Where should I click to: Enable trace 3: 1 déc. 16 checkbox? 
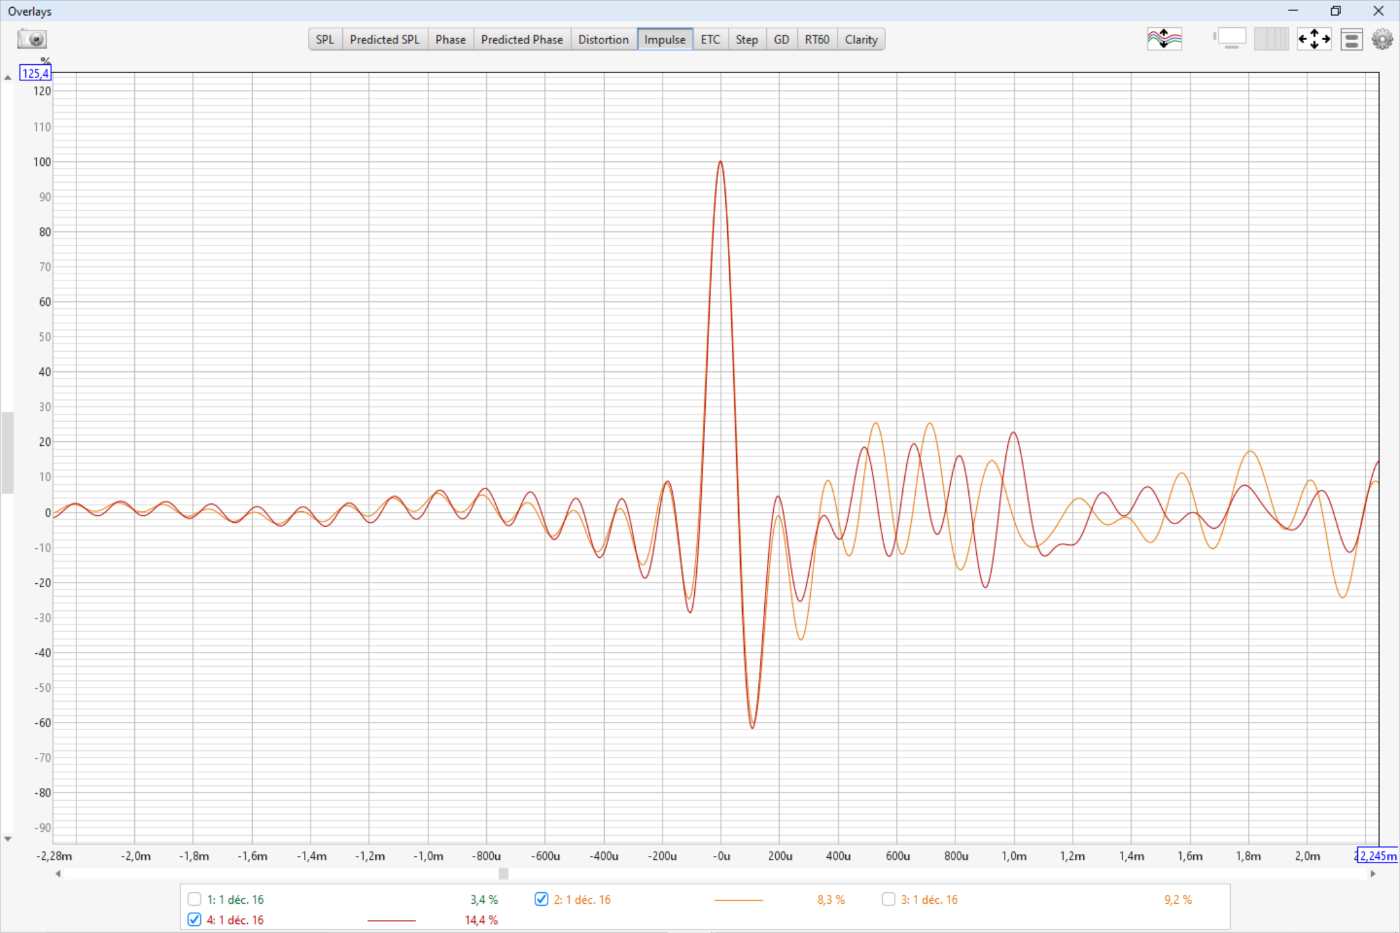(x=888, y=899)
